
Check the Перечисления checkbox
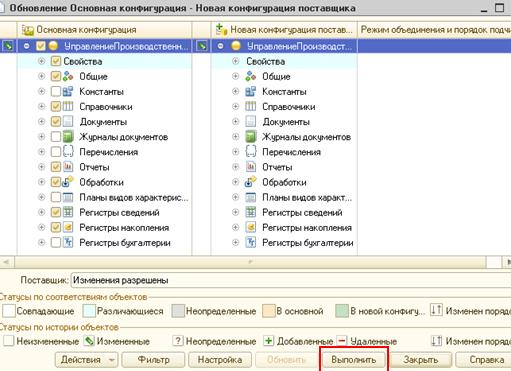[x=56, y=152]
